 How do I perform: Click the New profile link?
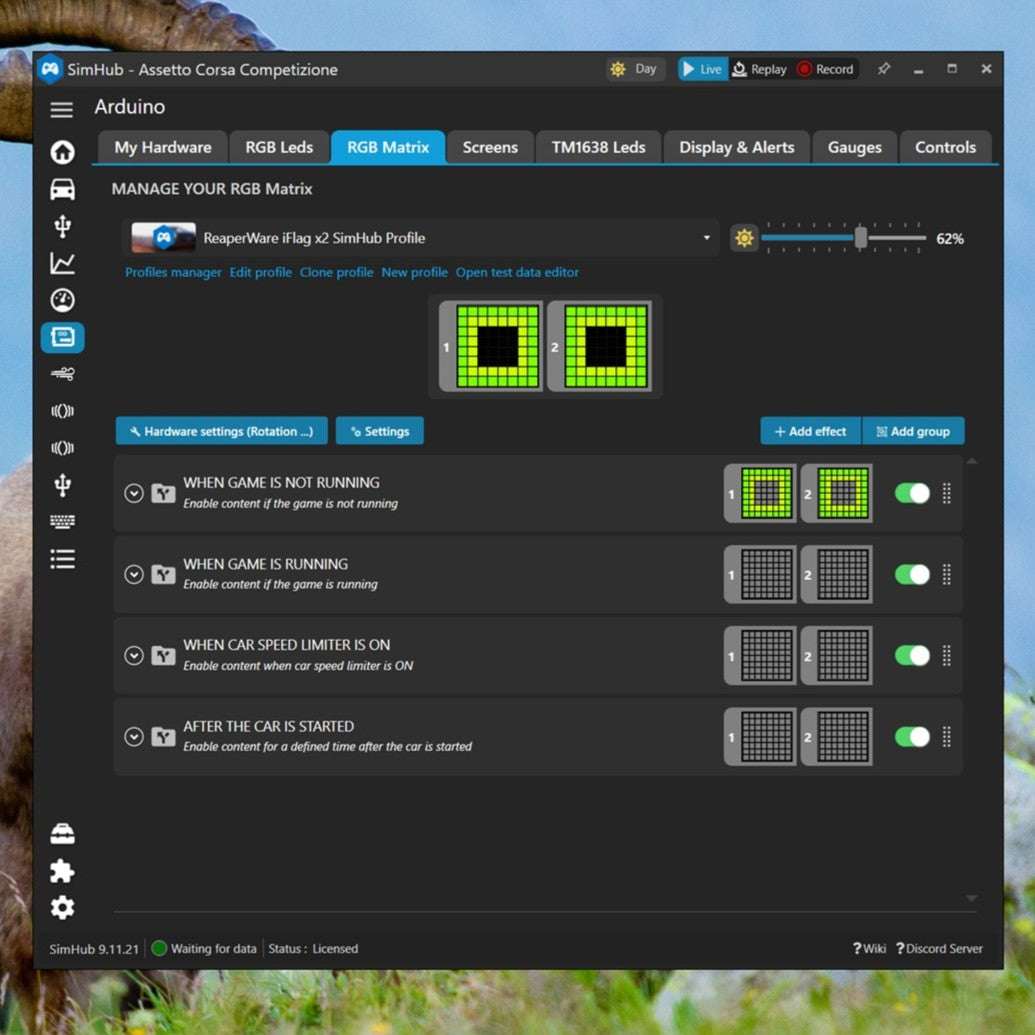click(x=415, y=272)
